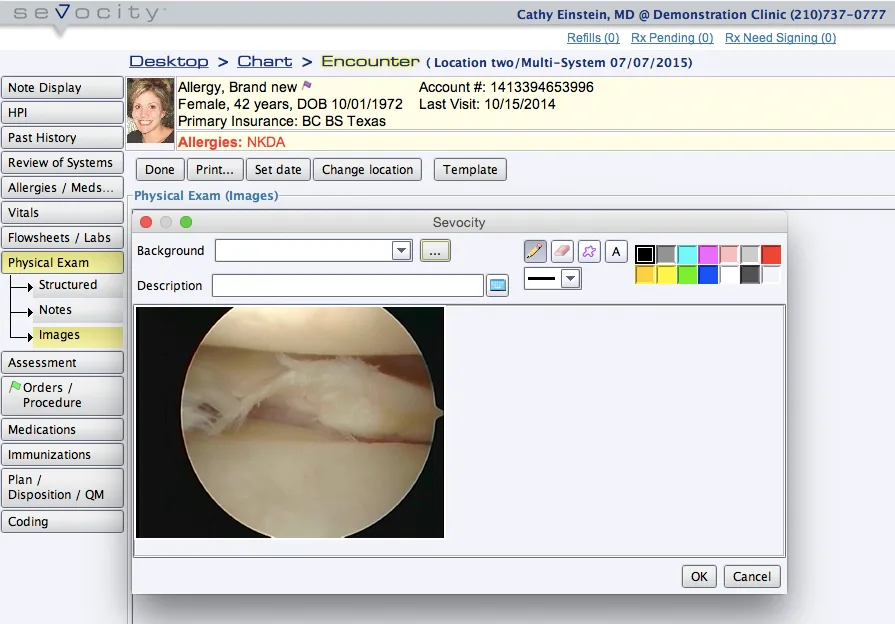Image resolution: width=895 pixels, height=624 pixels.
Task: Select the Pencil drawing tool
Action: 535,251
